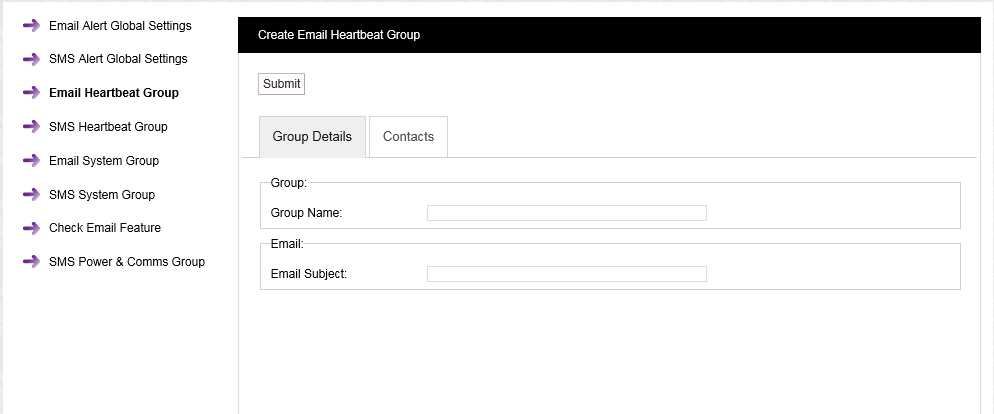994x414 pixels.
Task: Click the arrow icon beside Email Alert Global Settings
Action: coord(31,26)
